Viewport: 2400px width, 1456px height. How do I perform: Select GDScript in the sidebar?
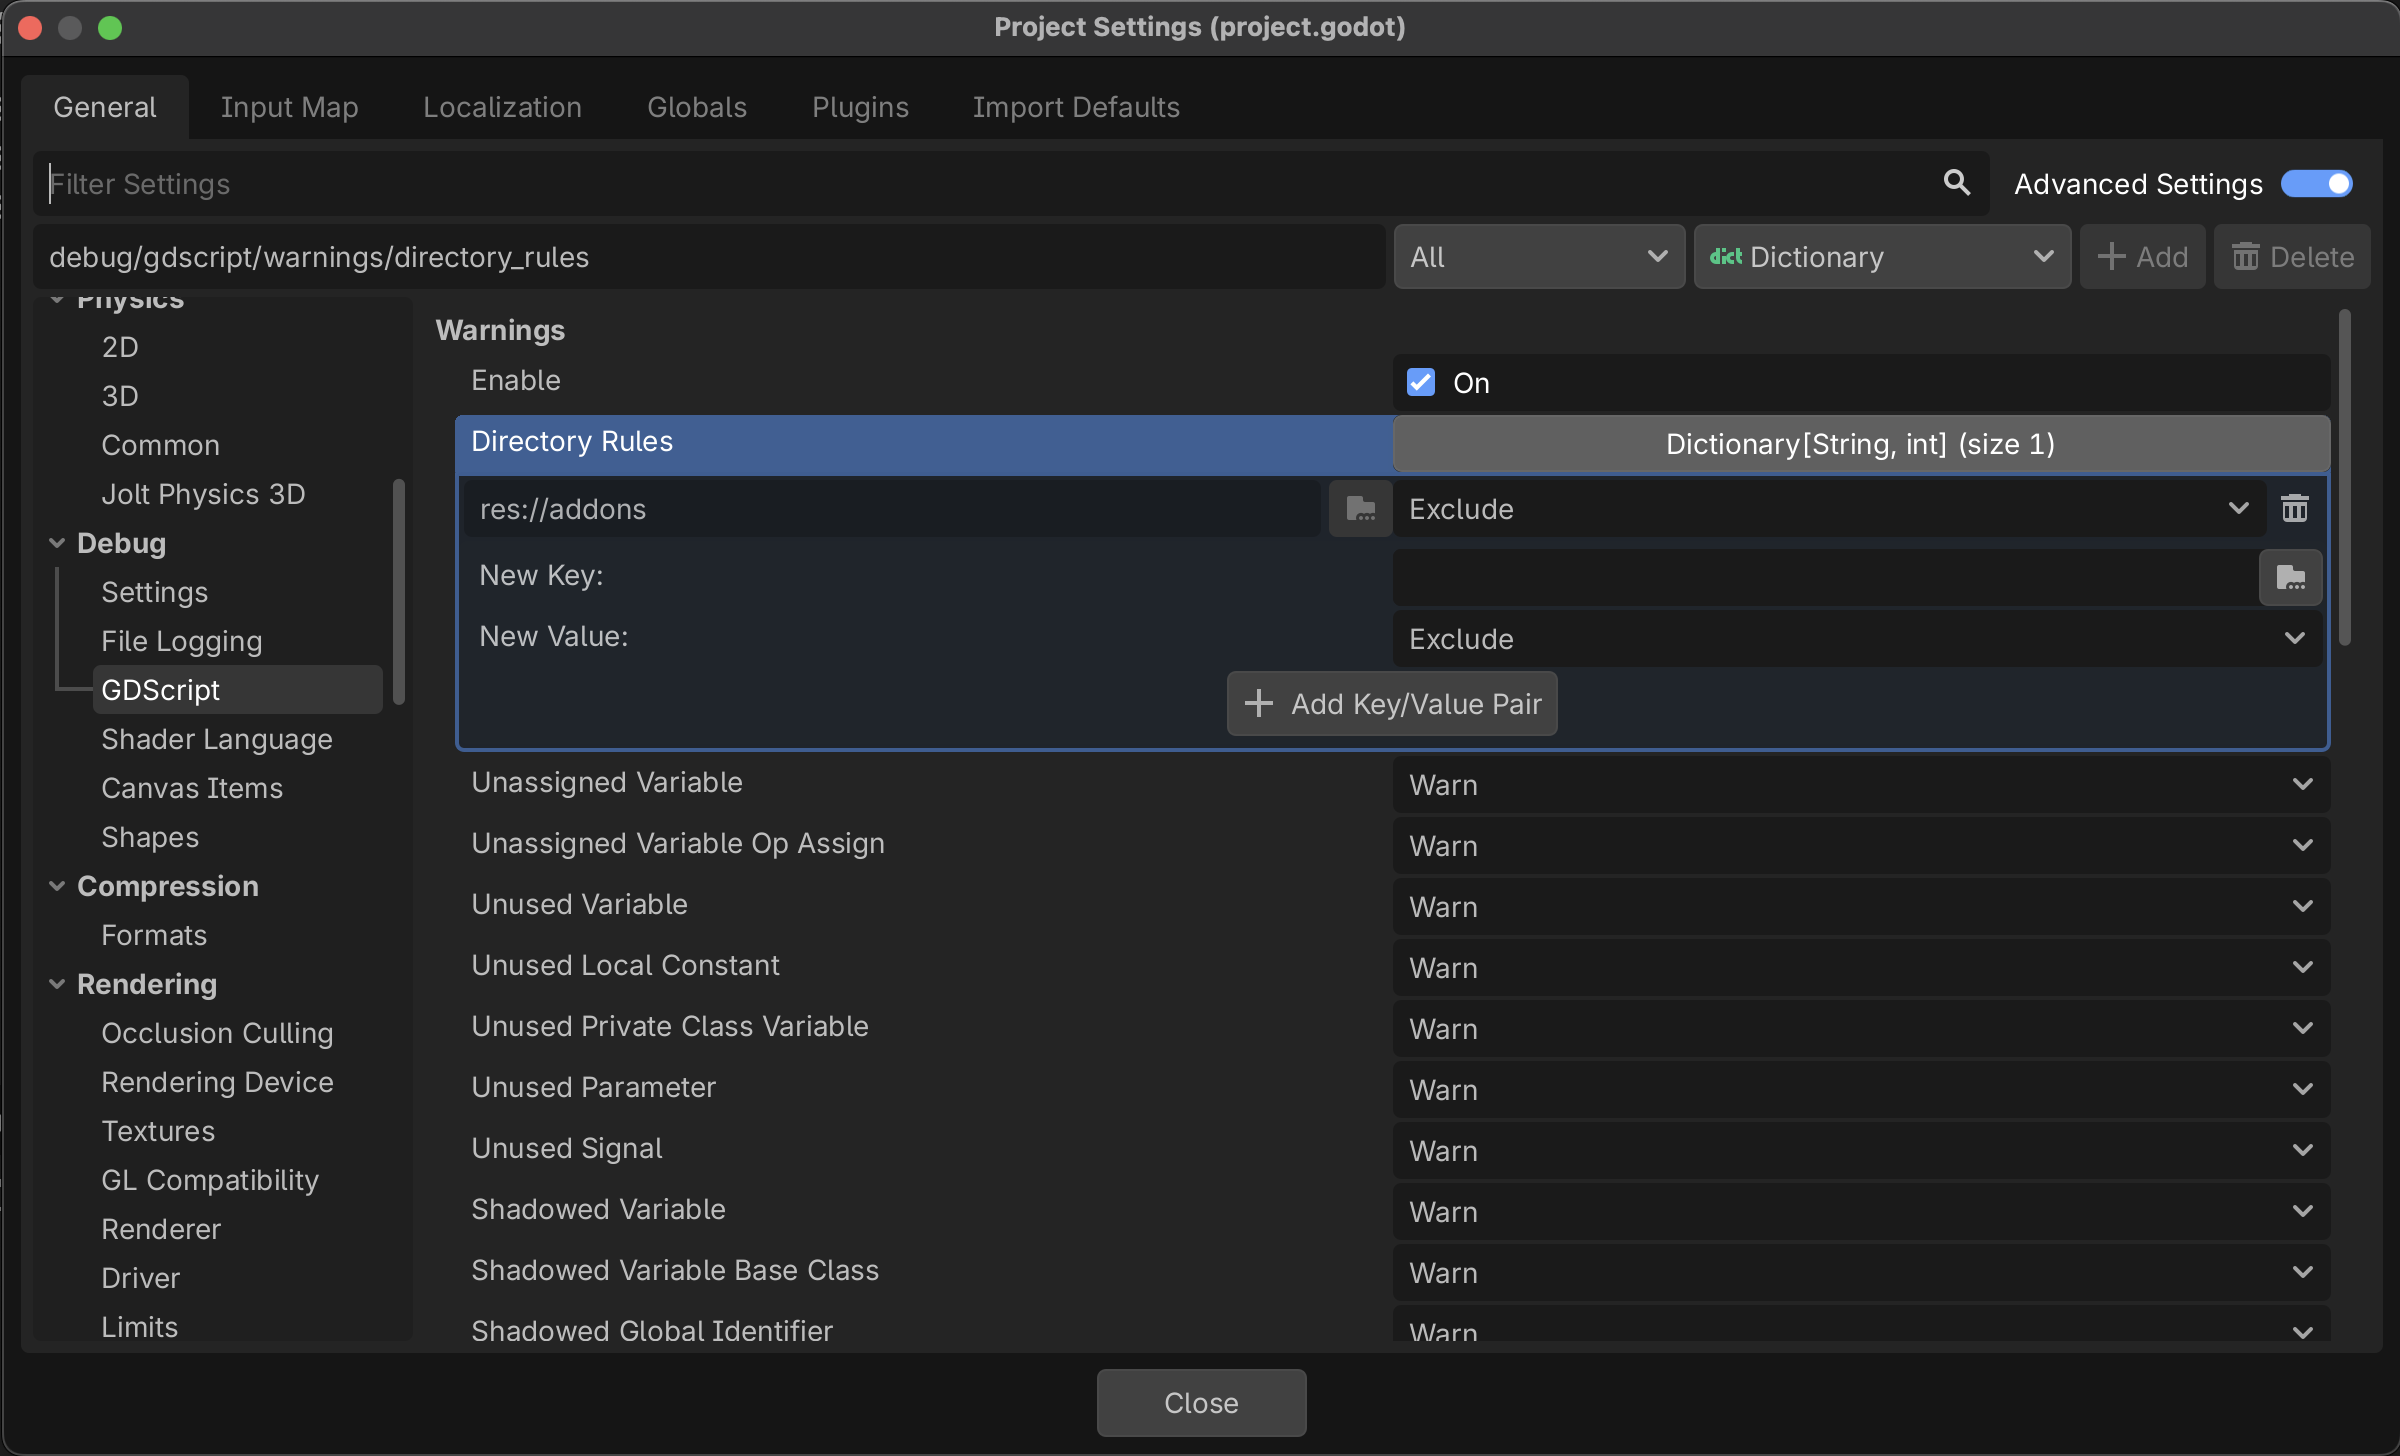click(238, 690)
